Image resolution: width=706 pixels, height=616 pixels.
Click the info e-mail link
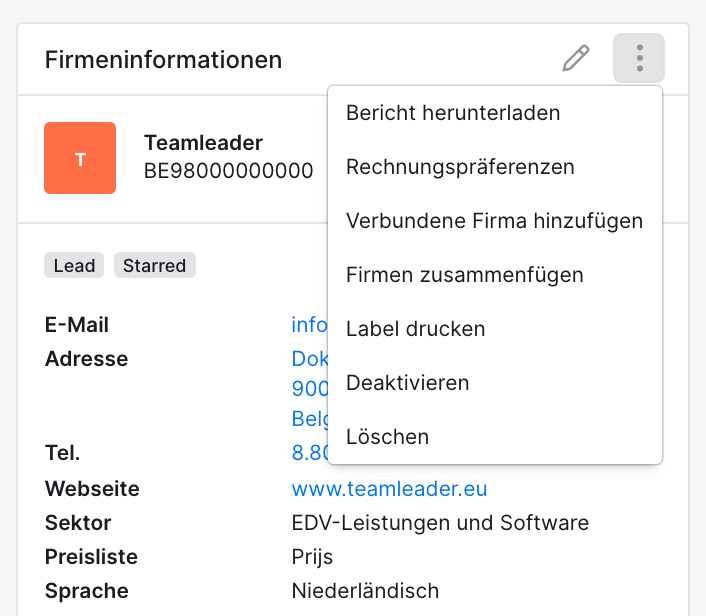[x=310, y=325]
